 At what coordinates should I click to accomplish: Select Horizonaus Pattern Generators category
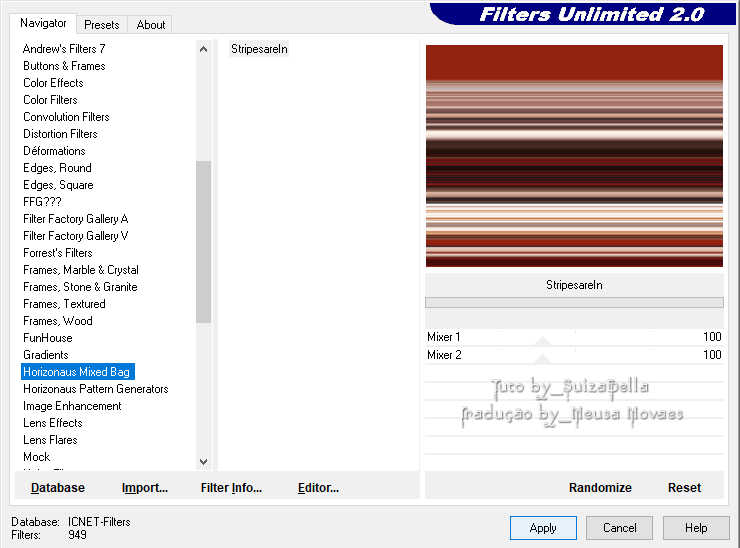coord(96,388)
